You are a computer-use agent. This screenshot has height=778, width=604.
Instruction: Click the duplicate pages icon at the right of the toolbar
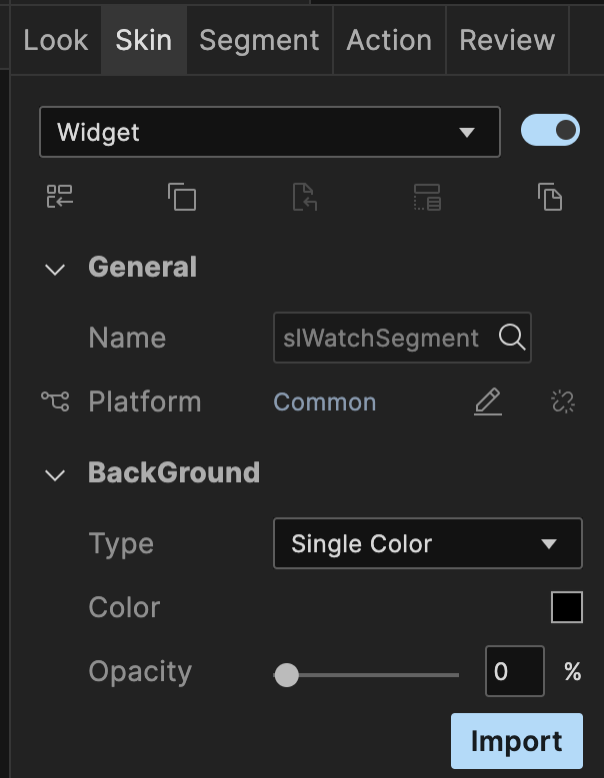pos(550,197)
